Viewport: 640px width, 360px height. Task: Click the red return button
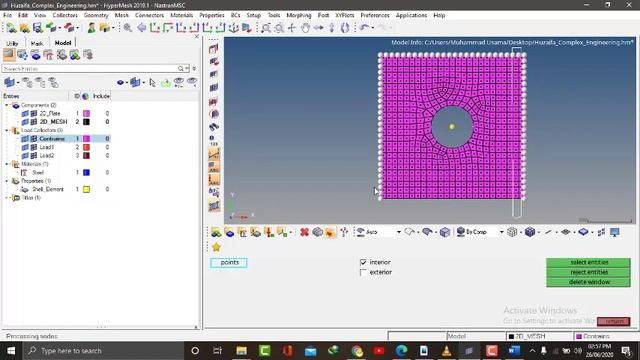pos(613,322)
